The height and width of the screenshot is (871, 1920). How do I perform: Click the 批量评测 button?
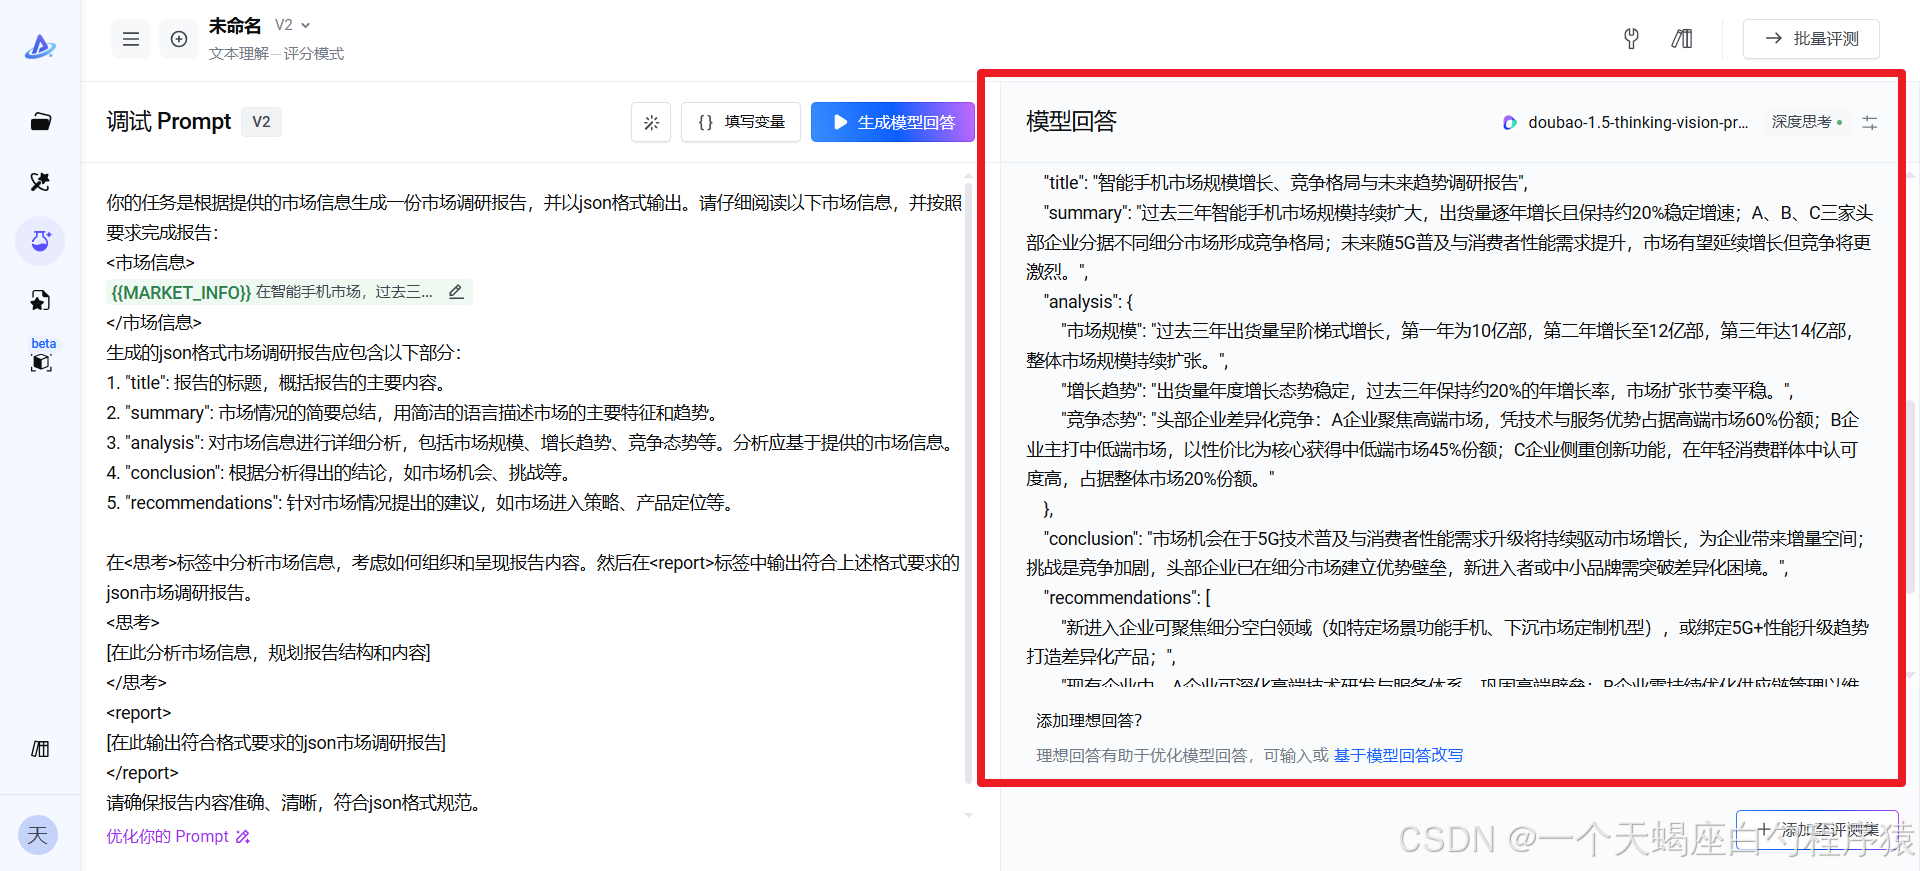1811,39
